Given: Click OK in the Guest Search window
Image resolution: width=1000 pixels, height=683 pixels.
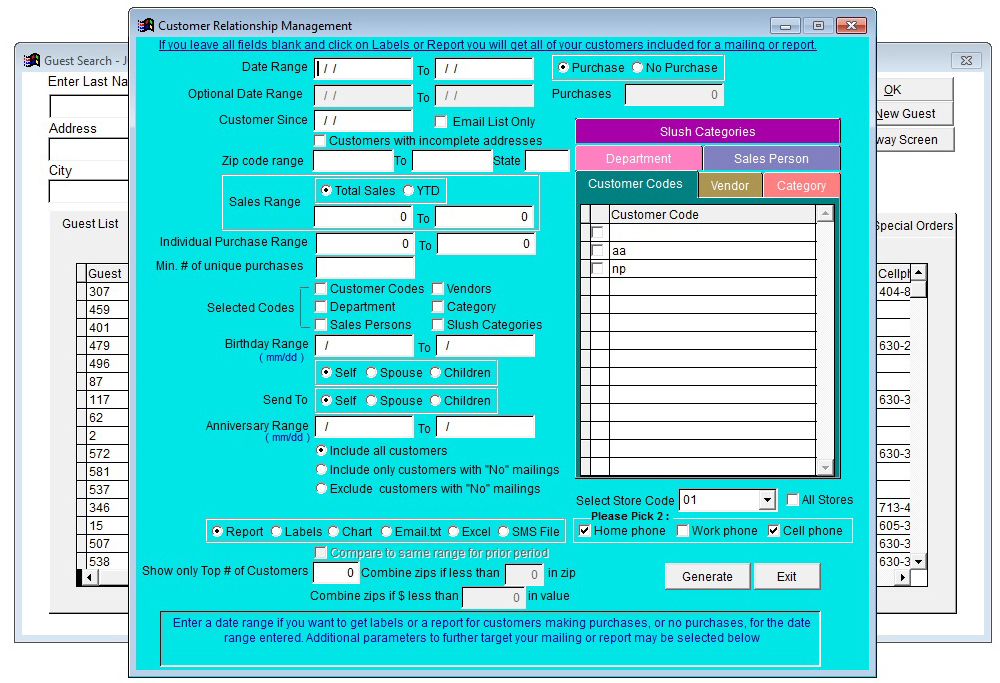Looking at the screenshot, I should [914, 90].
